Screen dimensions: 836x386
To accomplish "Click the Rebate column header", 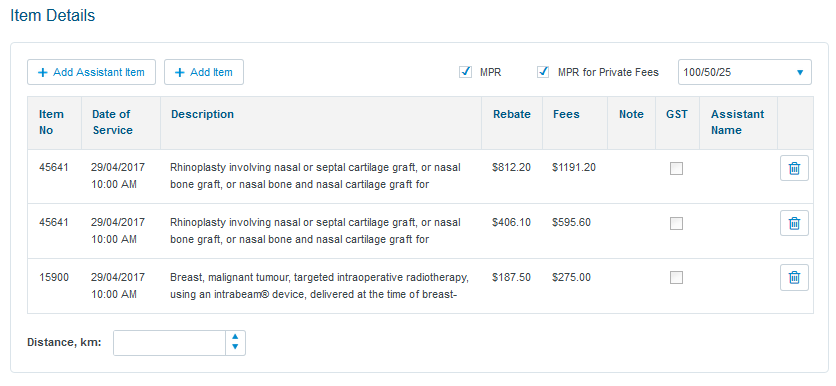I will click(x=512, y=114).
